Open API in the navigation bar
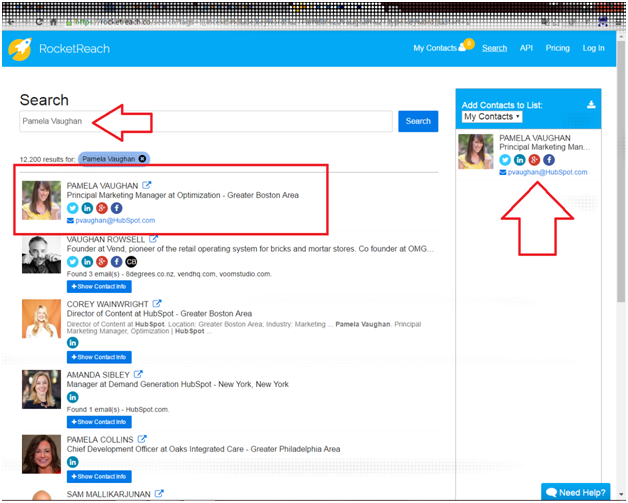The image size is (628, 503). pos(526,48)
